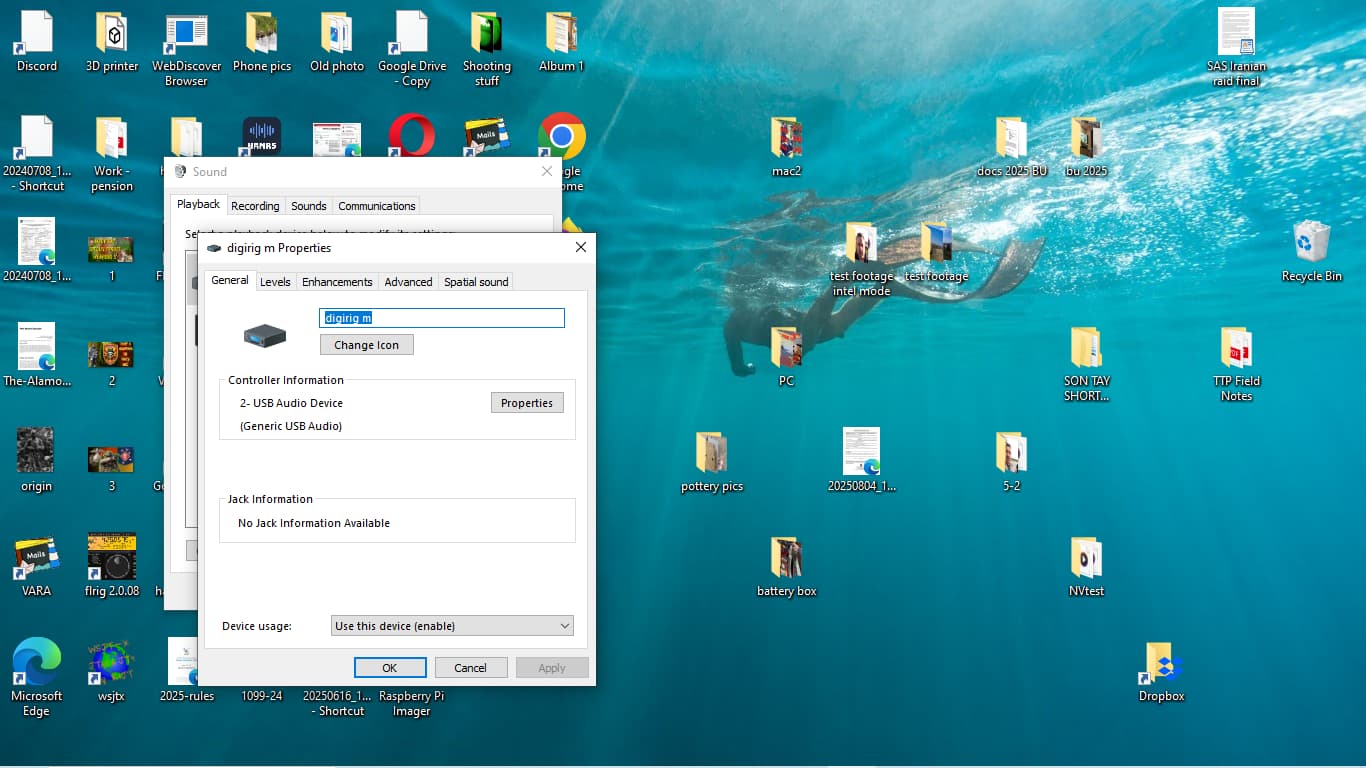Open the Opera browser desktop icon

tap(411, 136)
